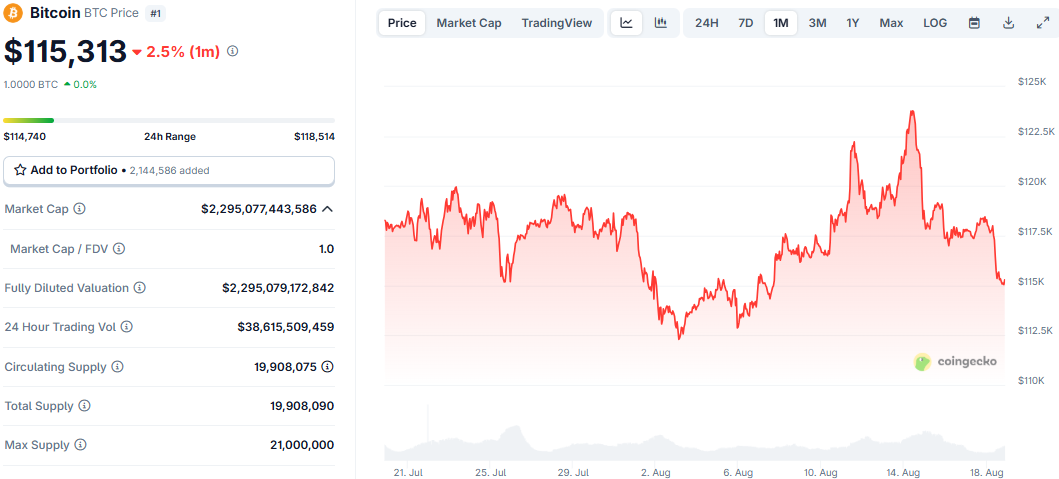
Task: Click the $114,740 24h low value
Action: [x=25, y=136]
